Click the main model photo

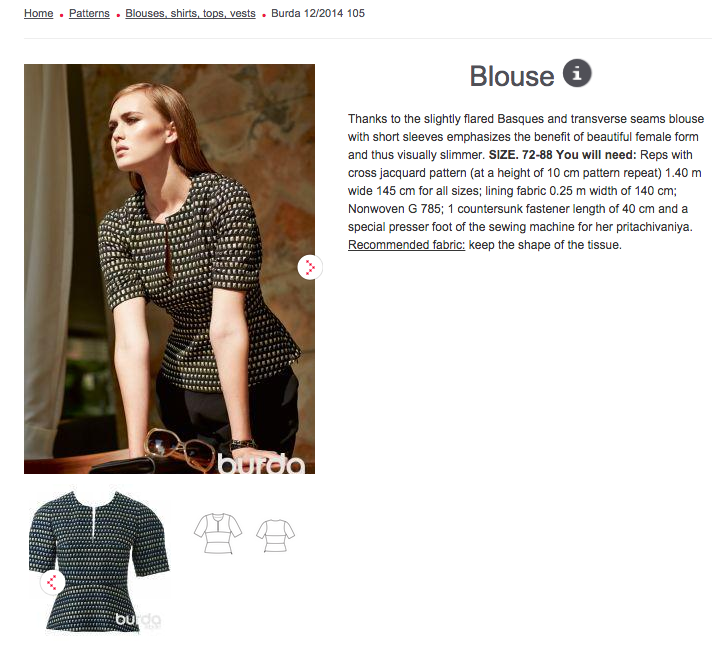tap(169, 269)
